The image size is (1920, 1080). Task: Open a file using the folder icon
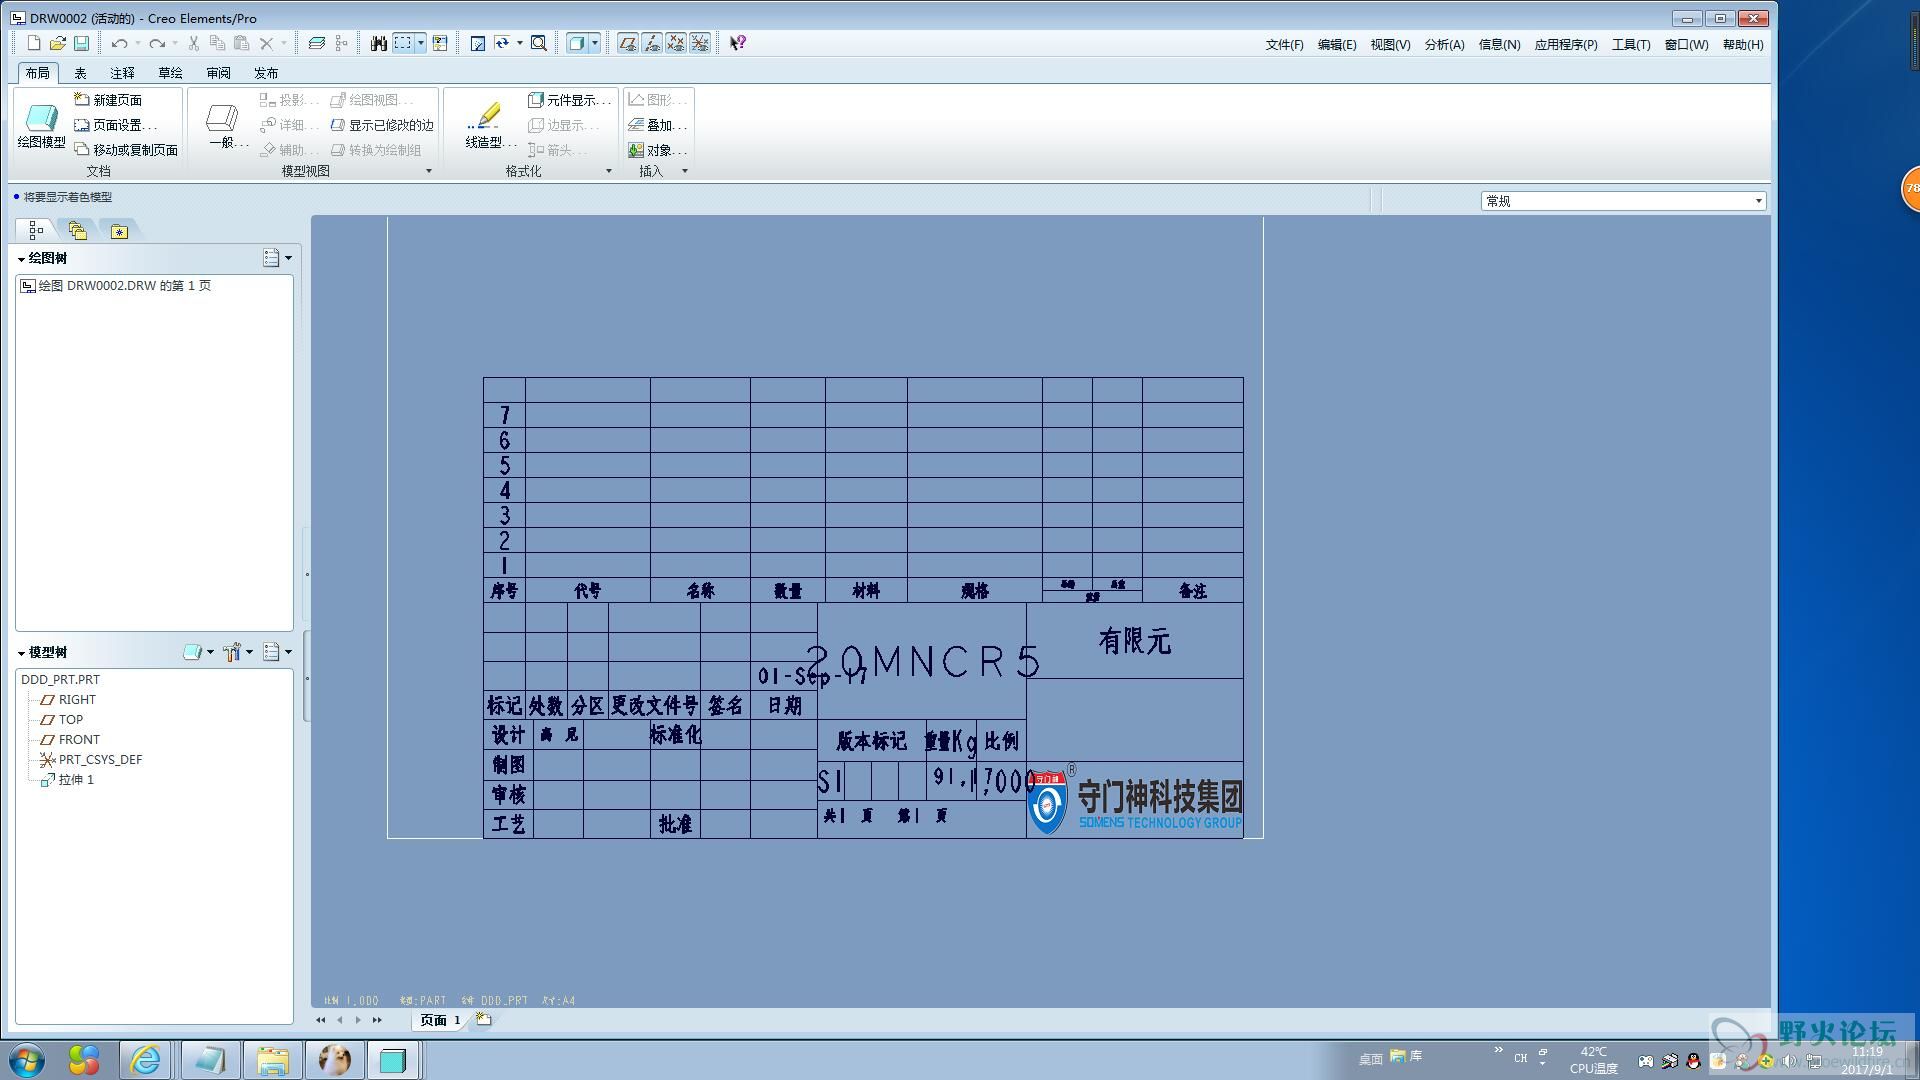[58, 43]
